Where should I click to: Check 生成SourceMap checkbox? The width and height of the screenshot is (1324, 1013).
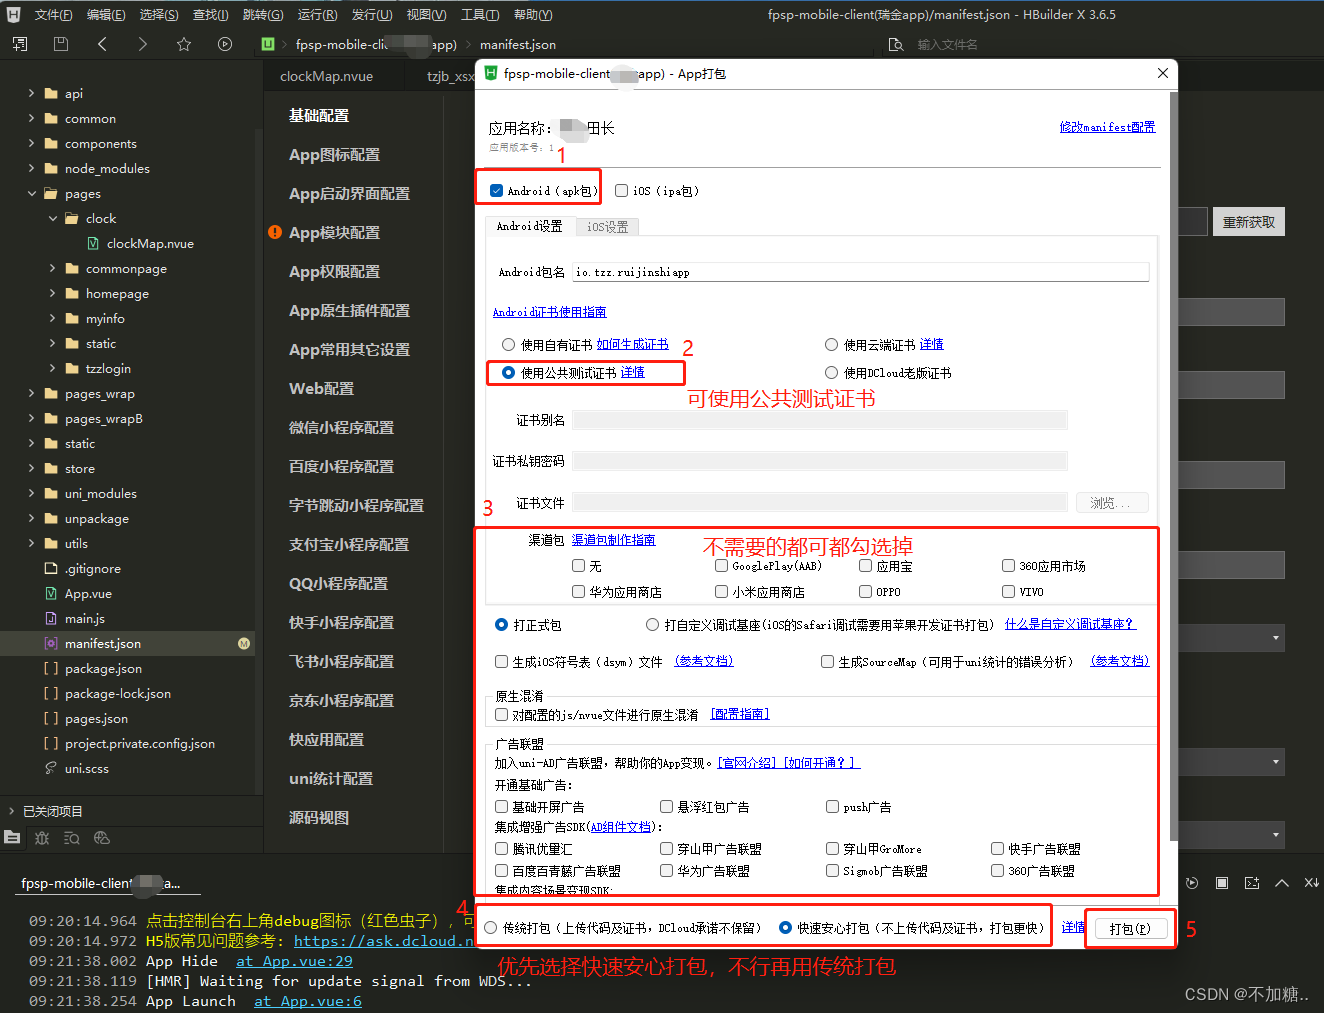tap(827, 661)
